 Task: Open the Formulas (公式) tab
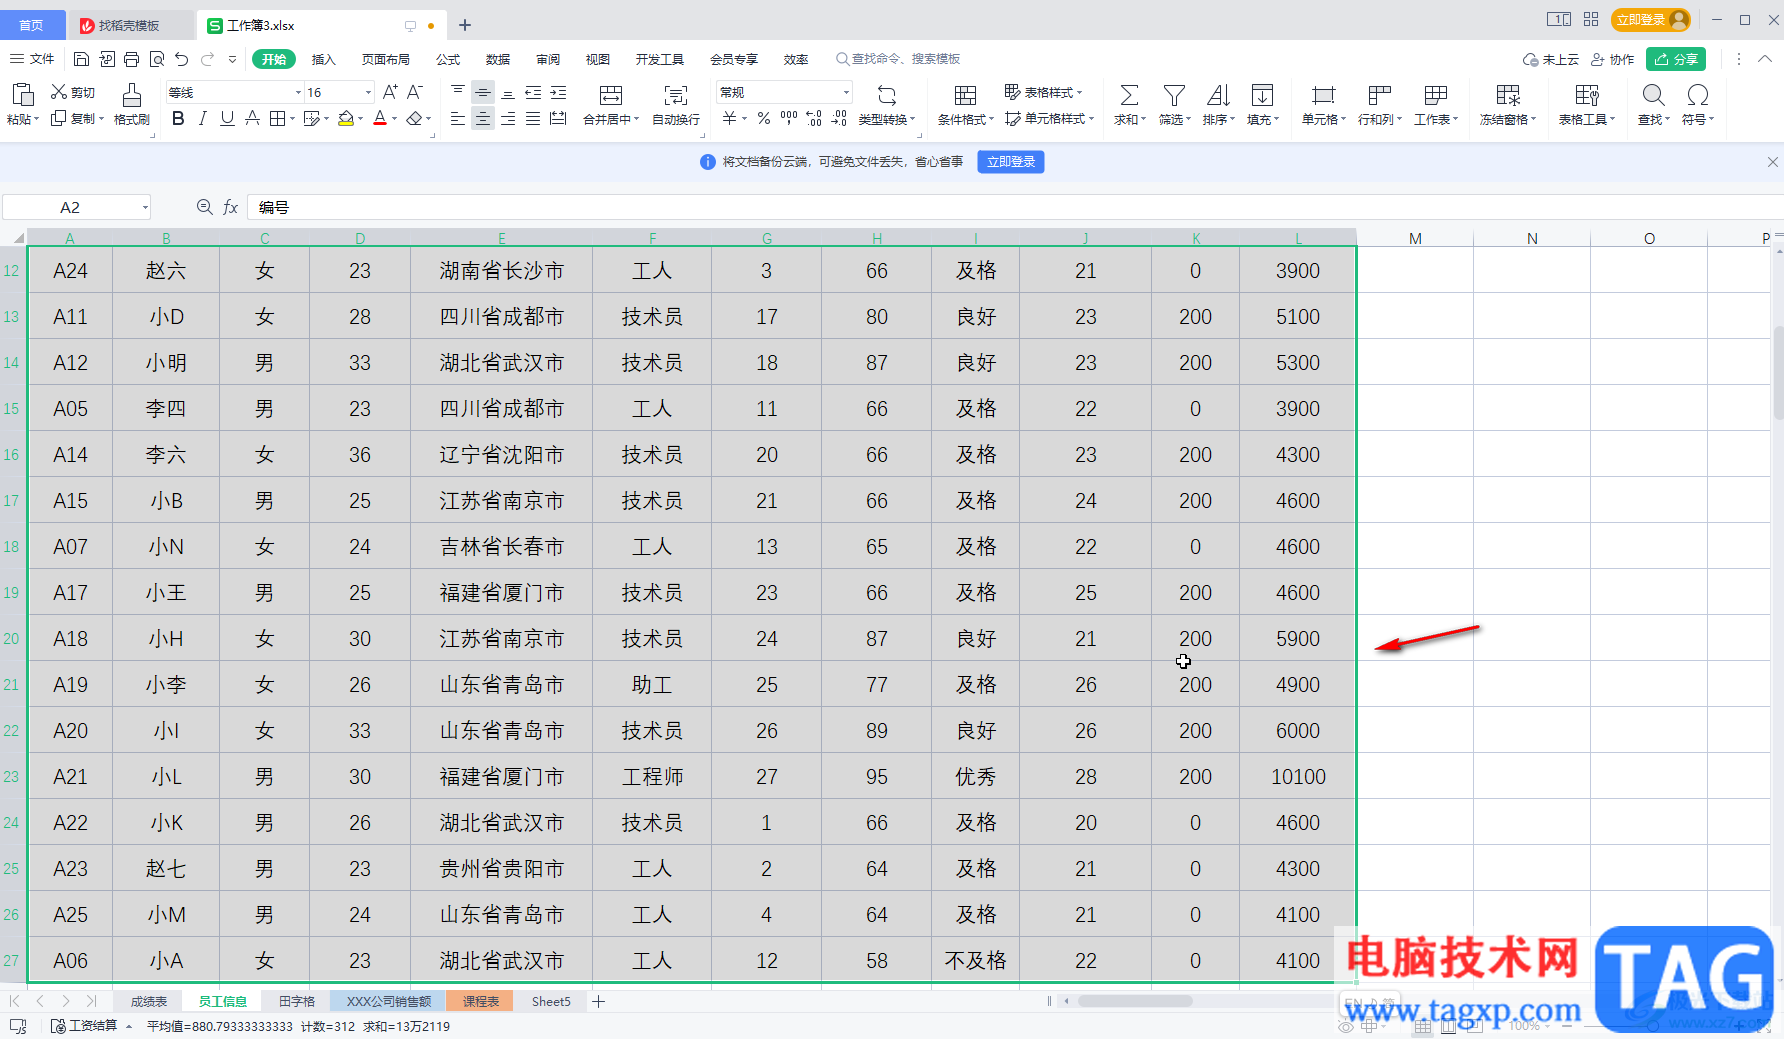(448, 59)
